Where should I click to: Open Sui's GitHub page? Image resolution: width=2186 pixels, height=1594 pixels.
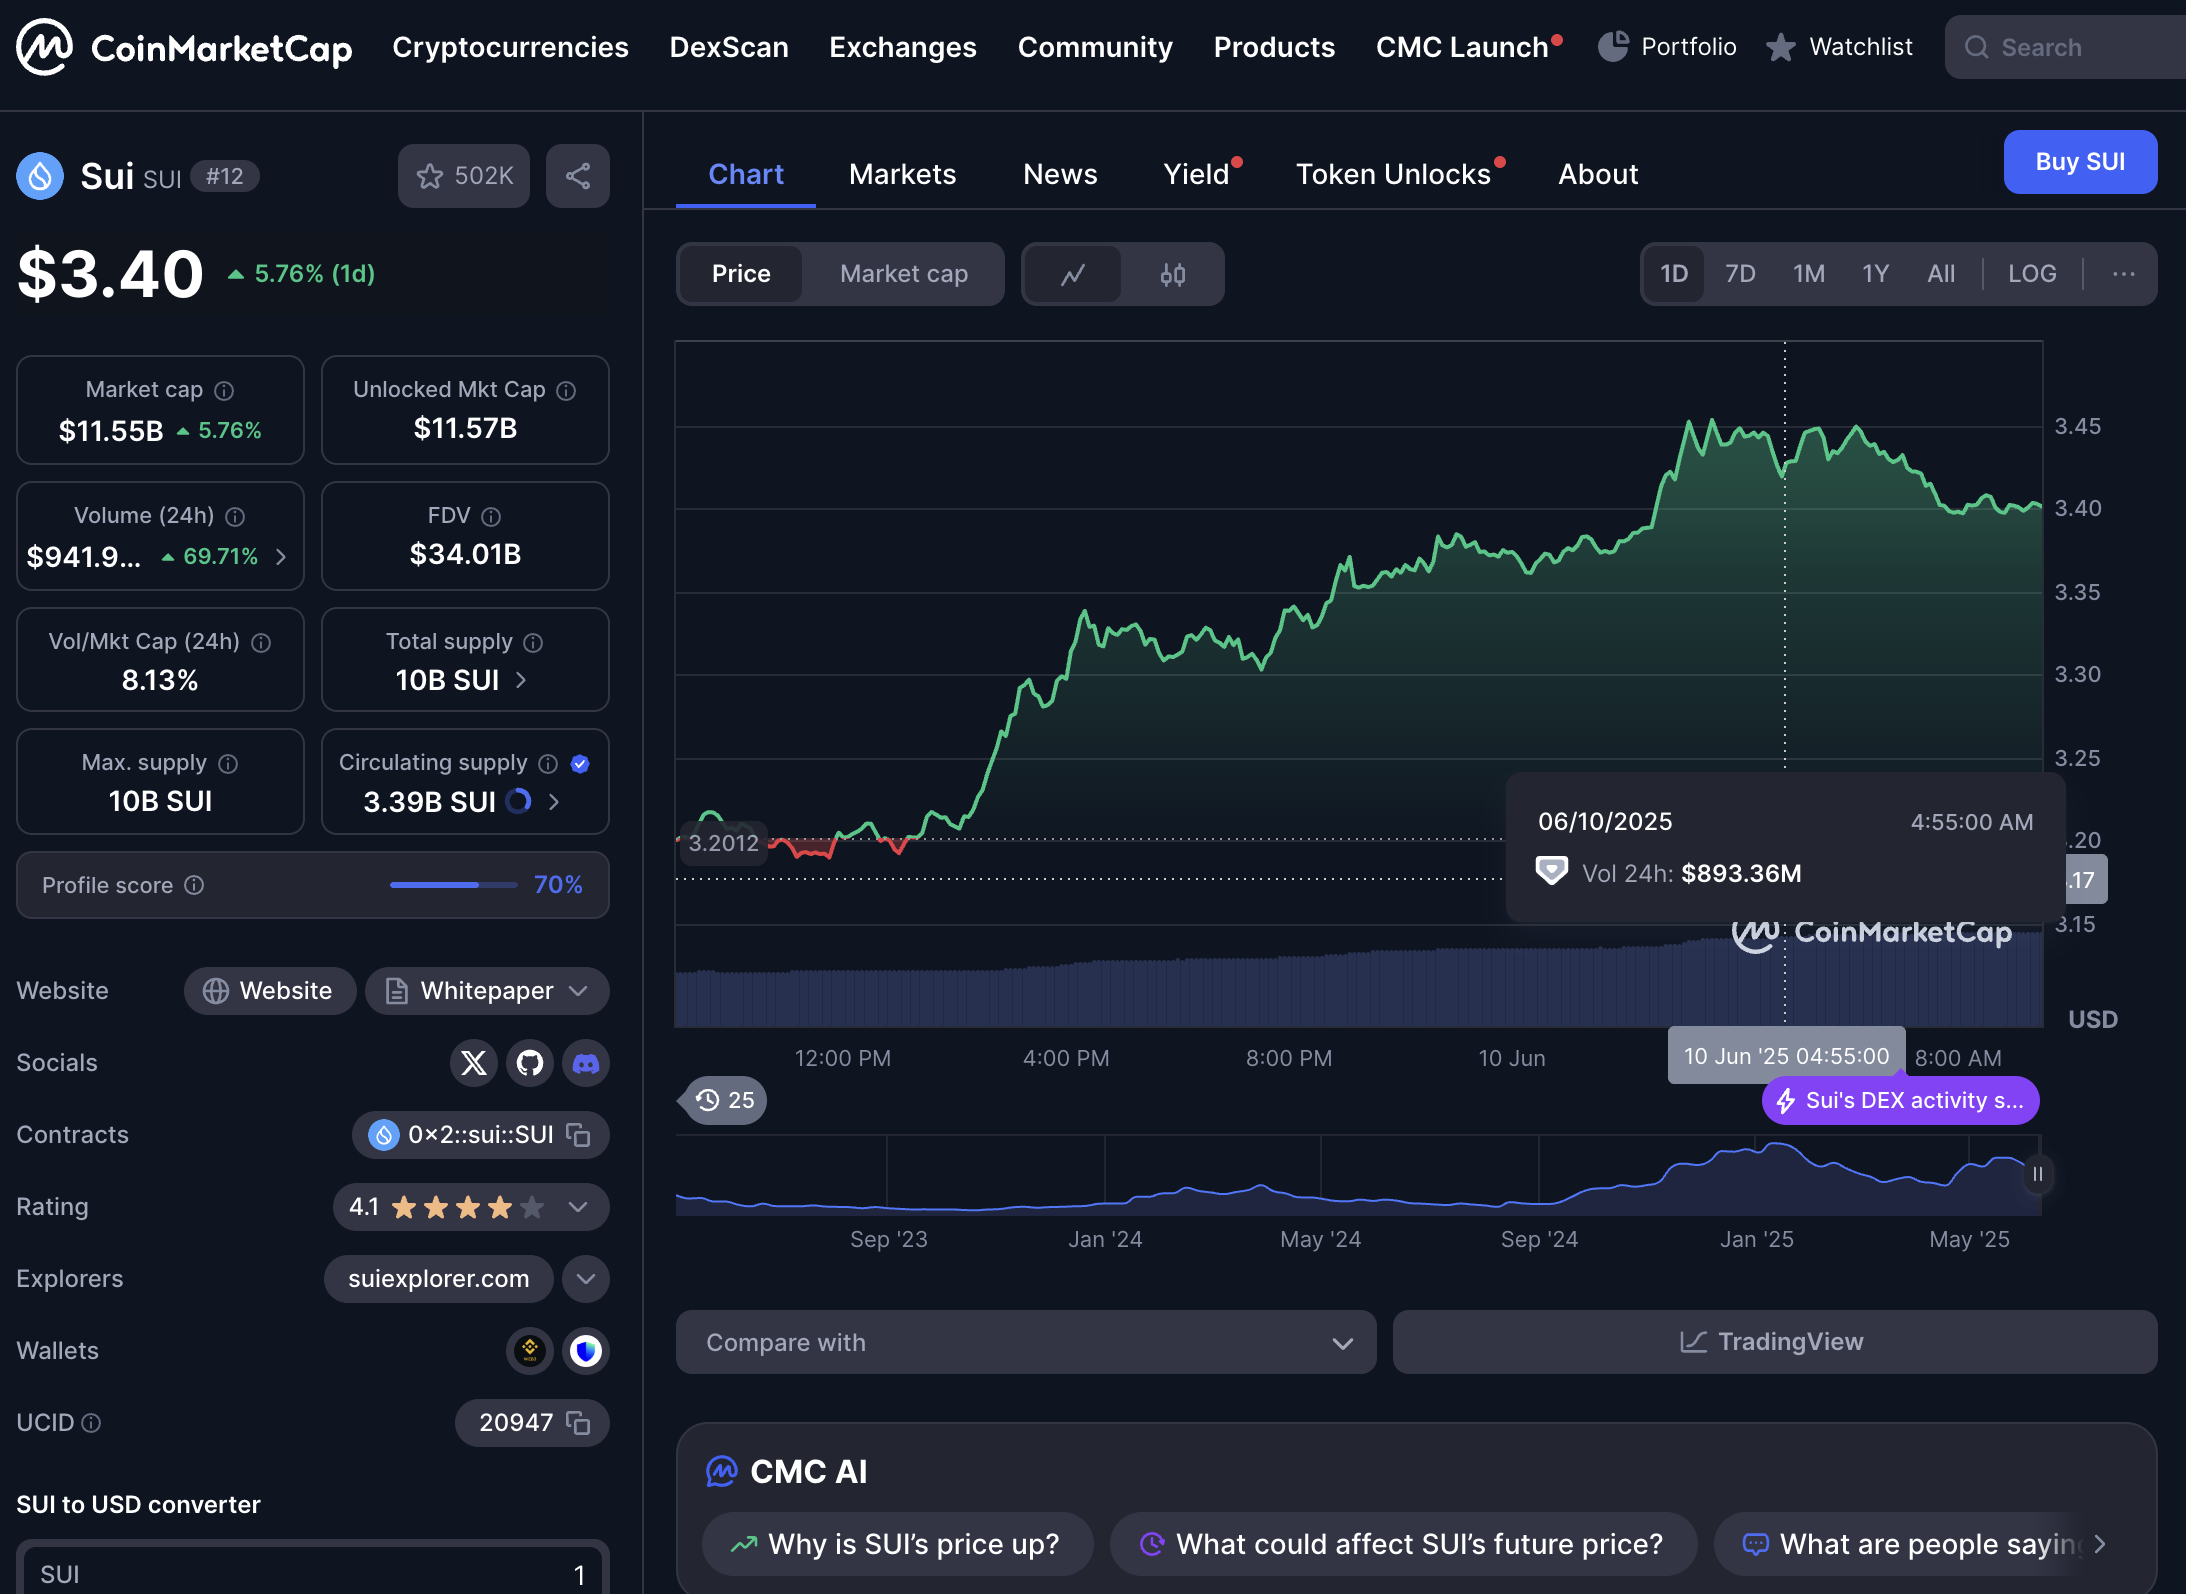click(x=530, y=1063)
